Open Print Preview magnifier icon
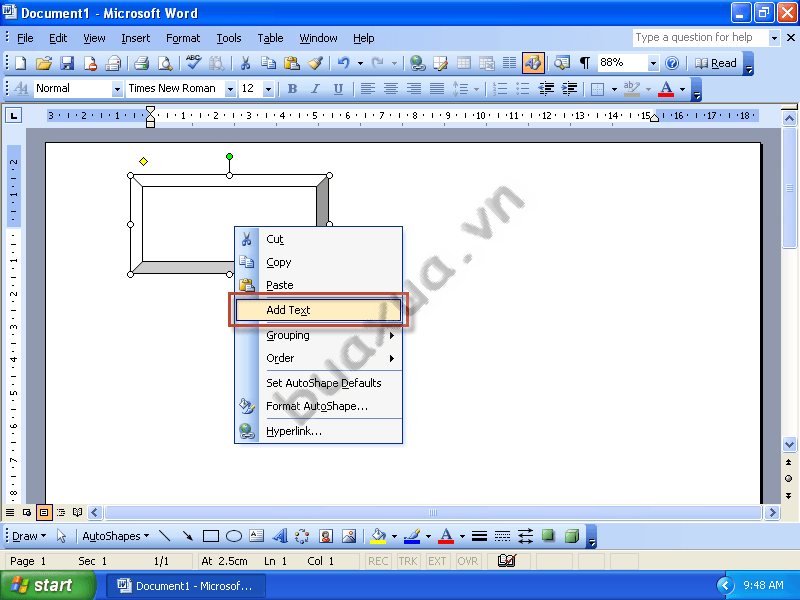This screenshot has height=600, width=800. tap(165, 63)
